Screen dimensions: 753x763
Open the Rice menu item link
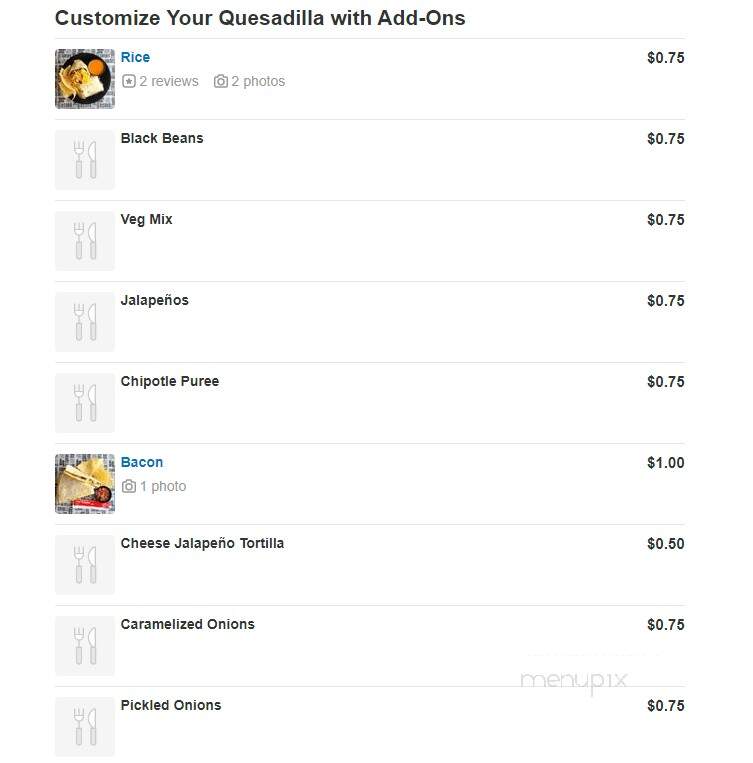click(x=135, y=57)
